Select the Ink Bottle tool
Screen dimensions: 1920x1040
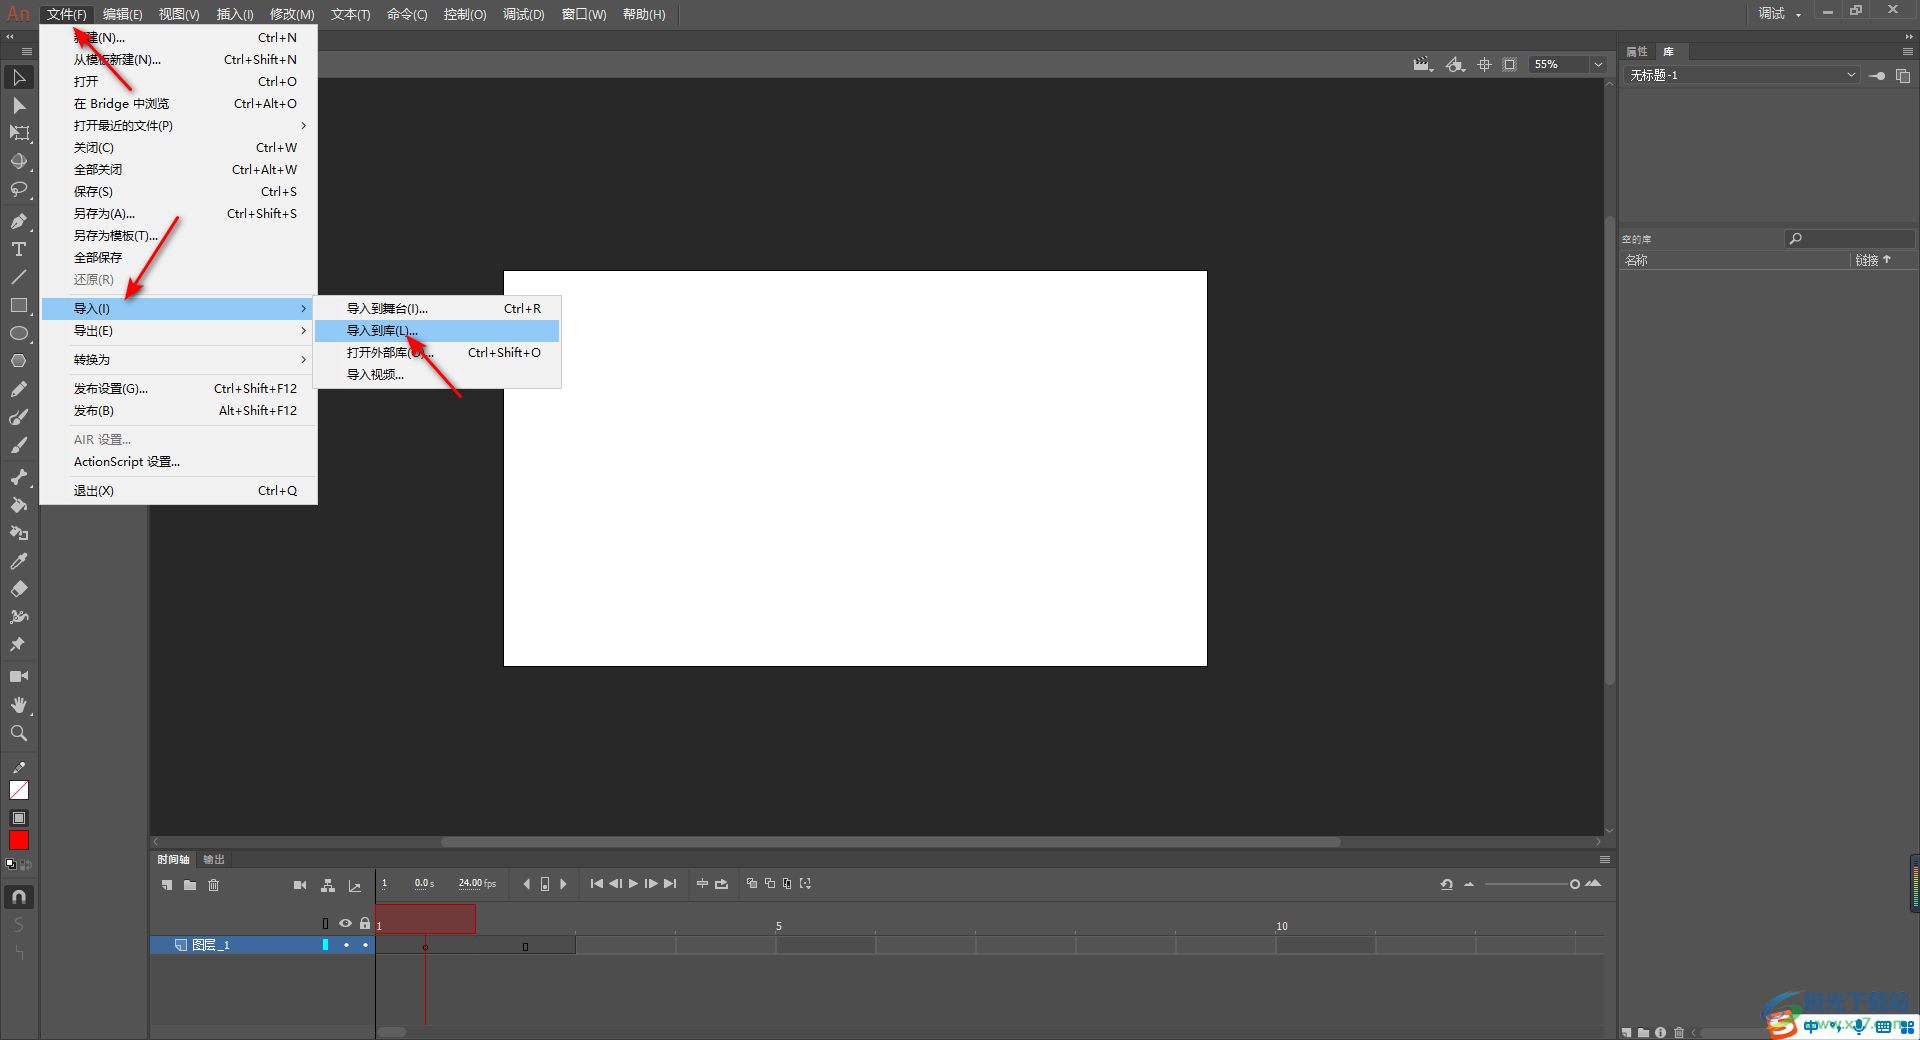[x=19, y=533]
